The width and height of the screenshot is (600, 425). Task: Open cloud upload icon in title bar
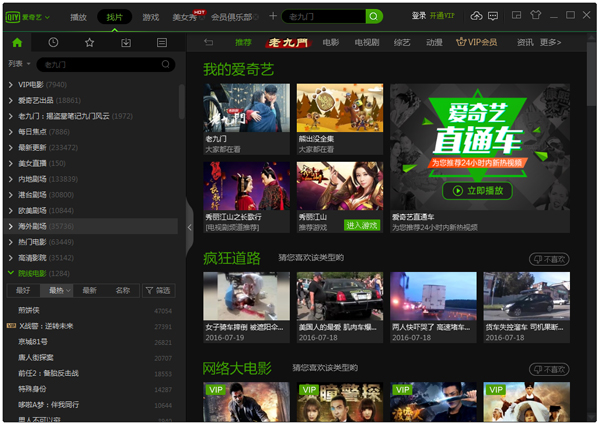(x=476, y=16)
